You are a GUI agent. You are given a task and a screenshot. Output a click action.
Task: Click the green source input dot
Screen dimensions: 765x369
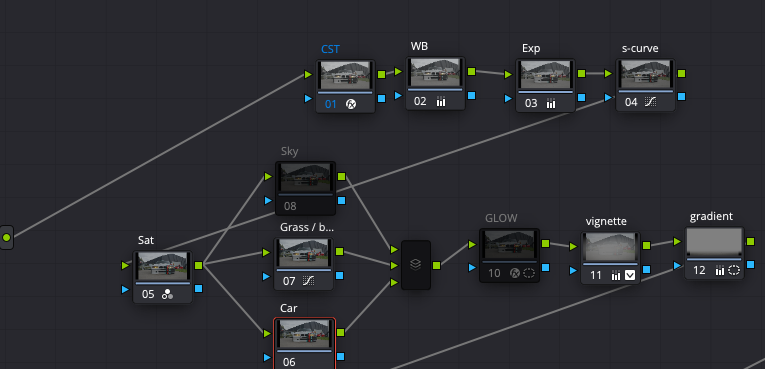(x=6, y=238)
